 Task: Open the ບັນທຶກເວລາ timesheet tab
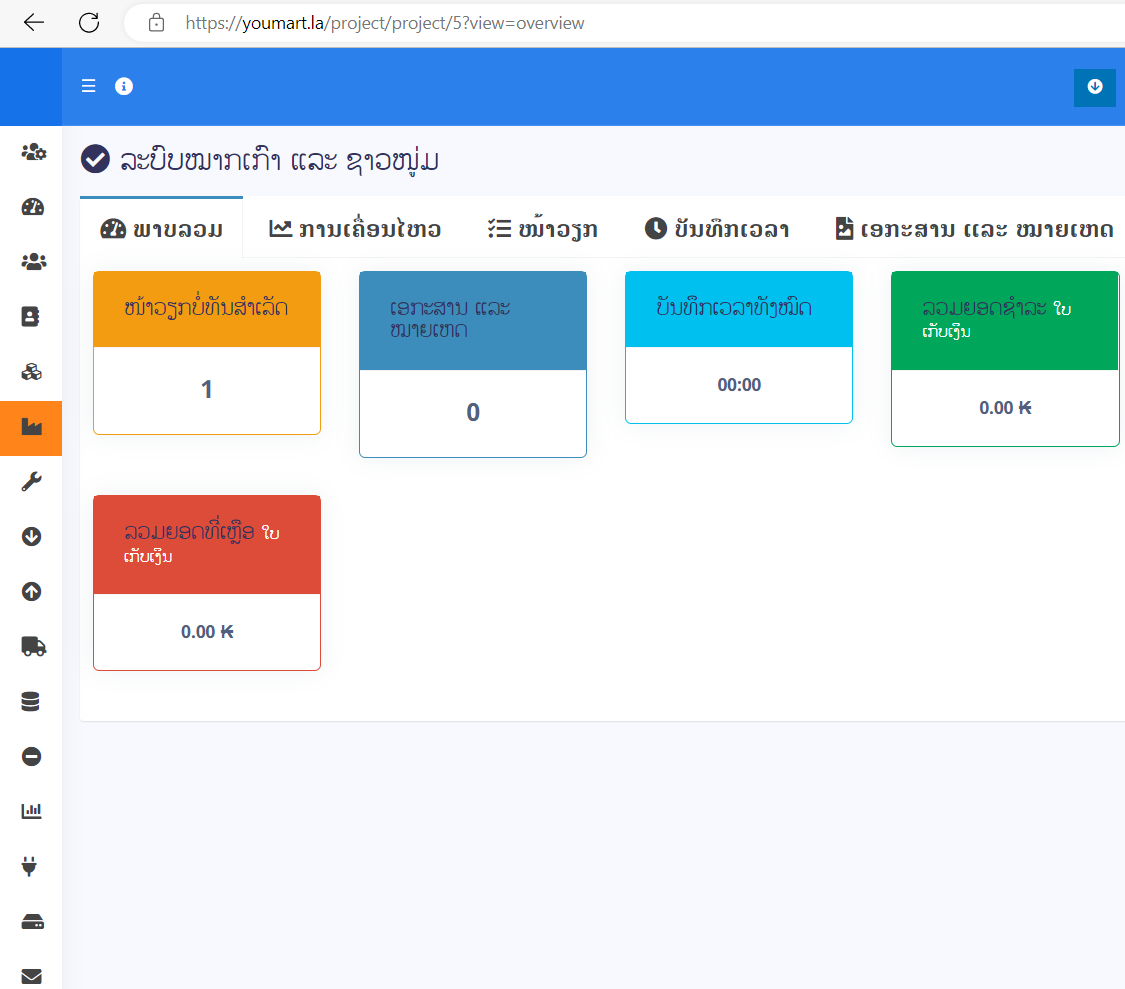click(x=717, y=229)
